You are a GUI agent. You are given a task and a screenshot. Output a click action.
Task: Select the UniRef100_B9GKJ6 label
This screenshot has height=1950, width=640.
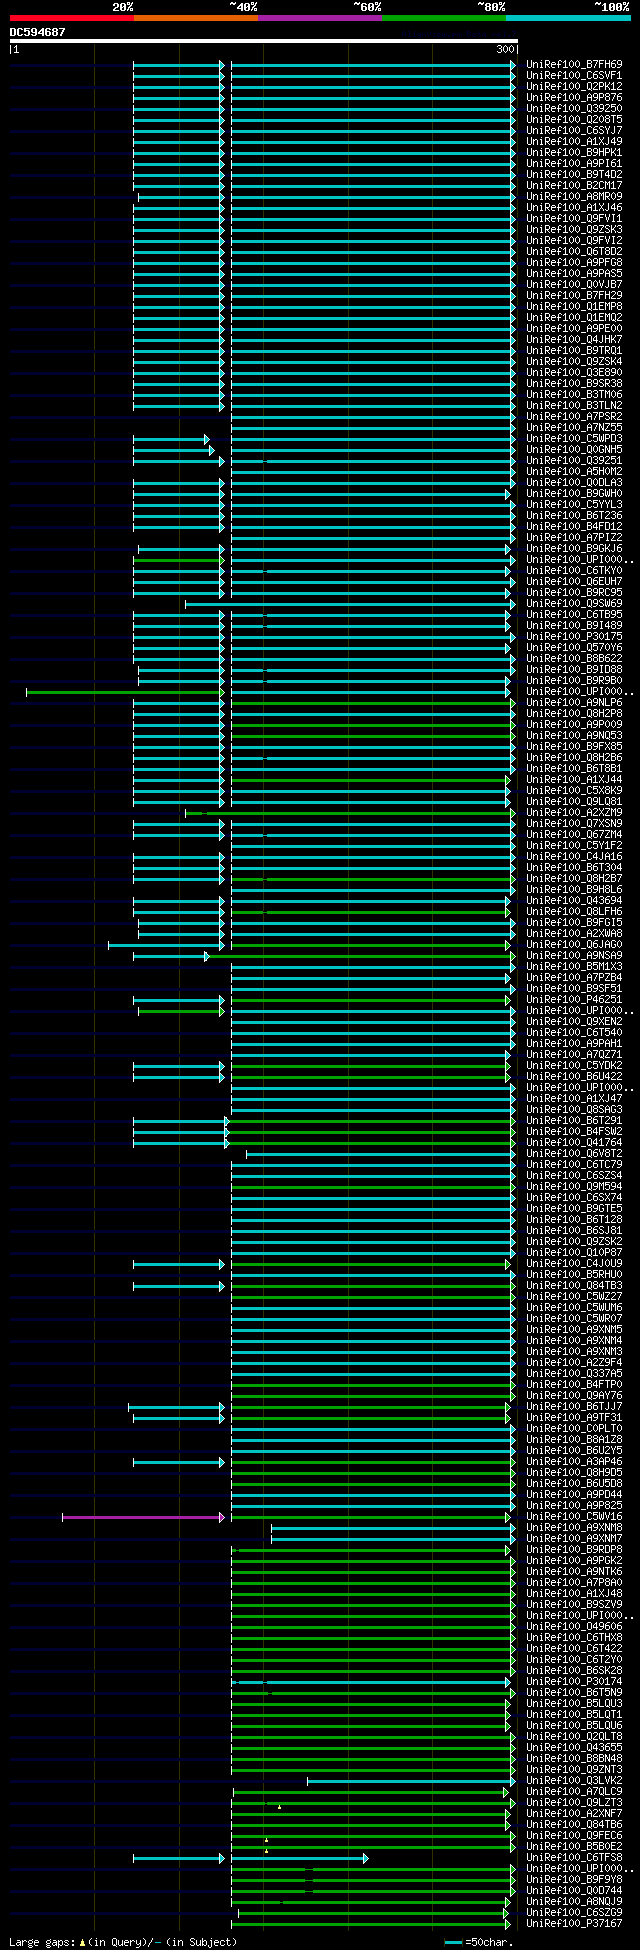coord(574,548)
